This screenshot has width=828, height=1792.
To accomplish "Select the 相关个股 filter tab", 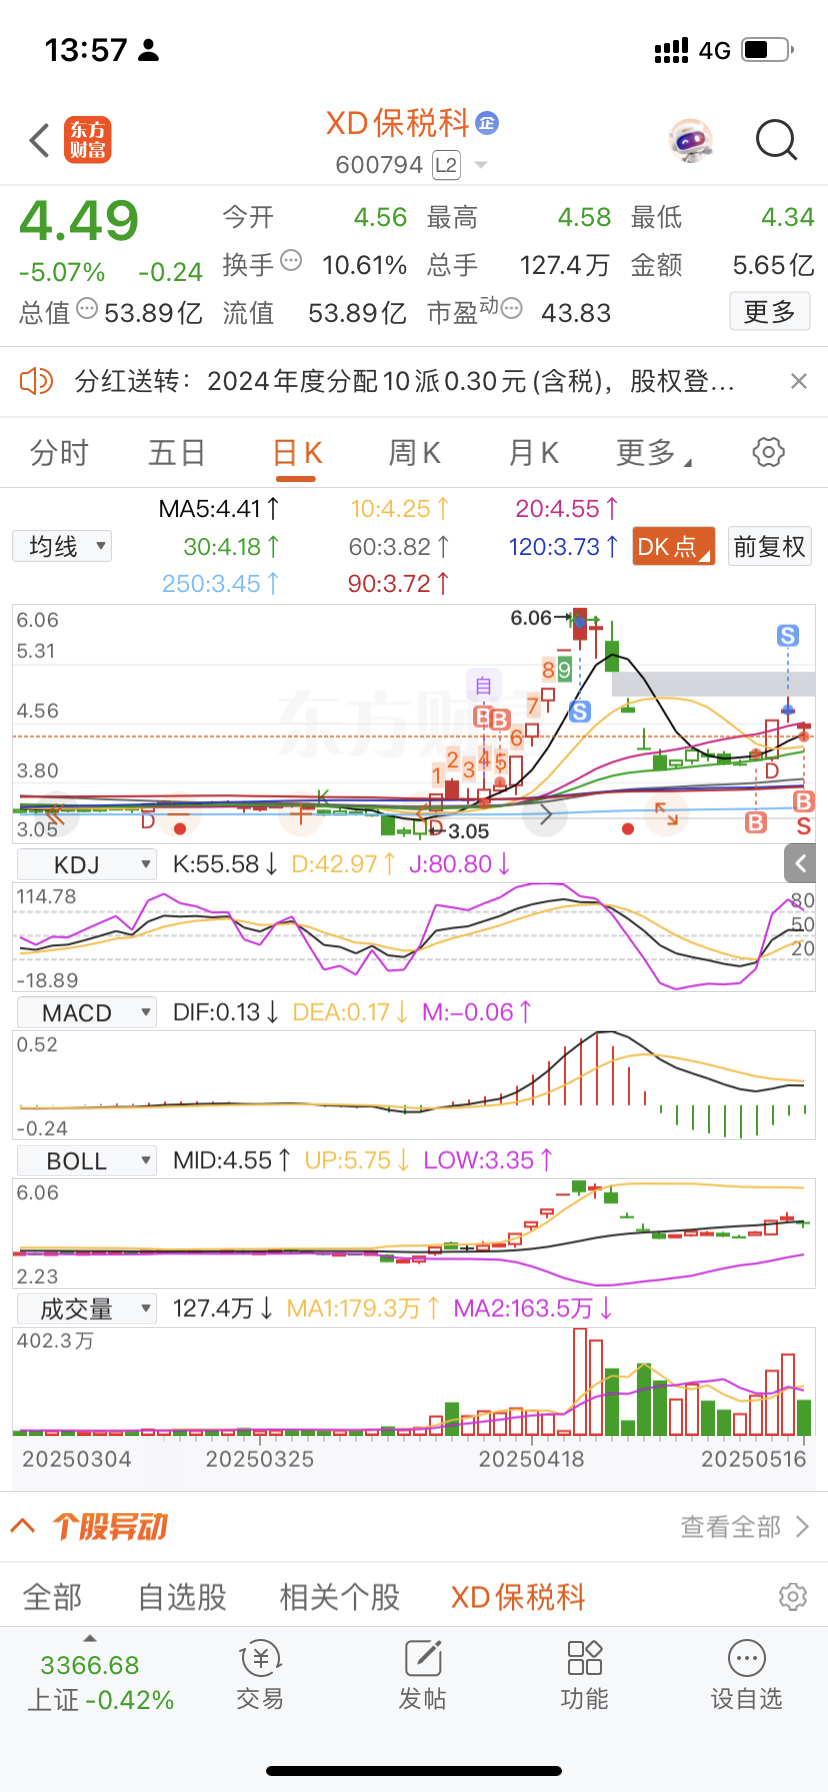I will [x=340, y=1597].
